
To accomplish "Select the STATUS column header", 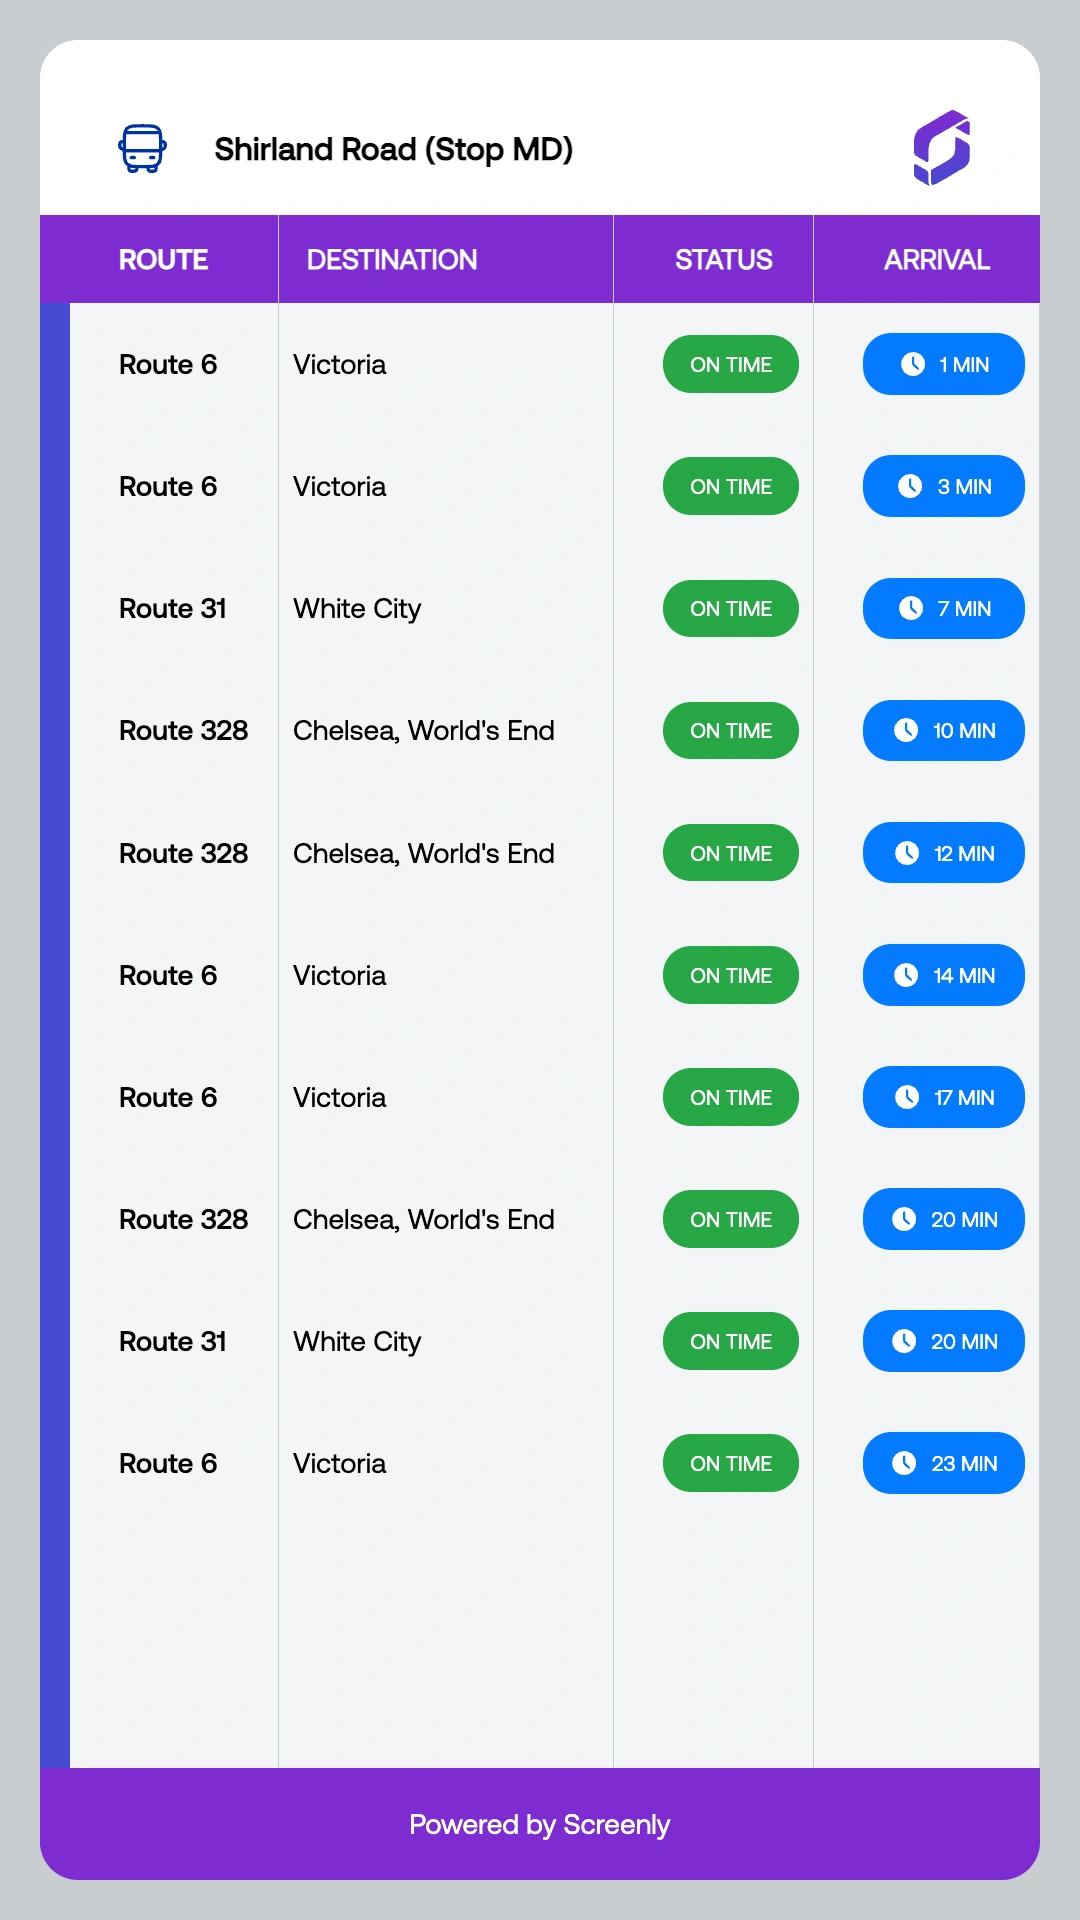I will pyautogui.click(x=723, y=260).
